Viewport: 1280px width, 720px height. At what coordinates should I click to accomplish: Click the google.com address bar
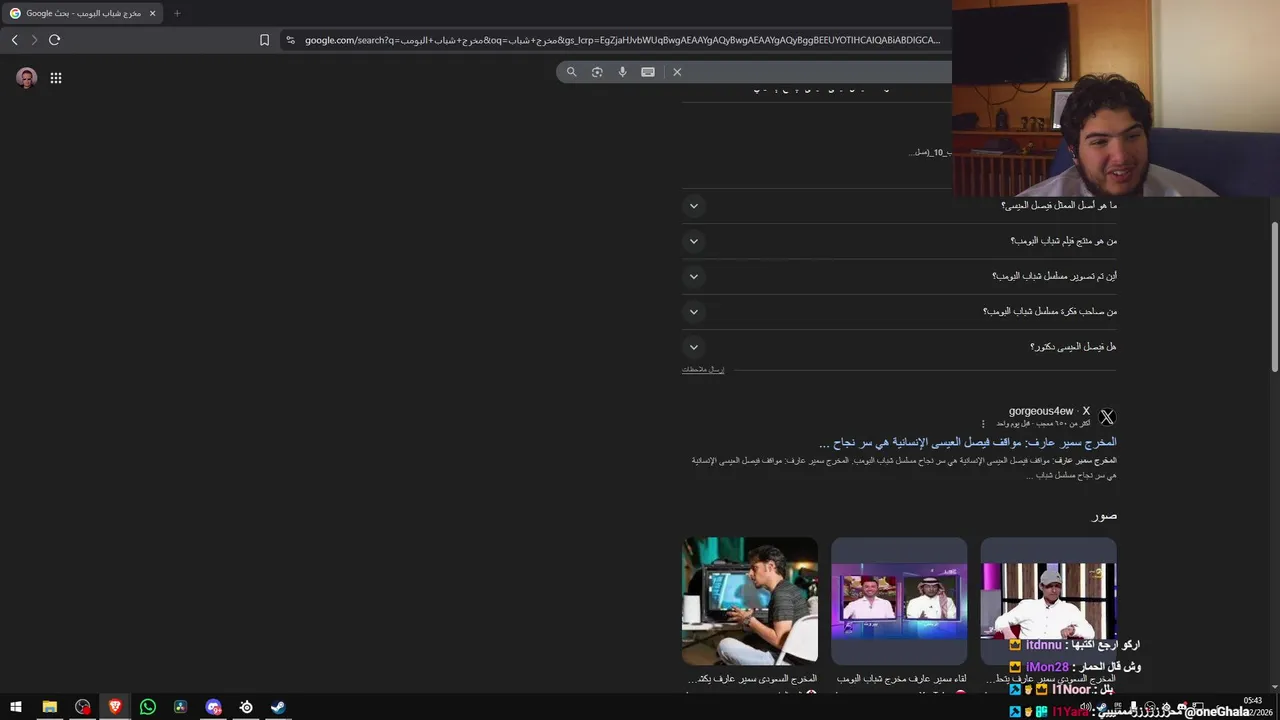pyautogui.click(x=622, y=40)
